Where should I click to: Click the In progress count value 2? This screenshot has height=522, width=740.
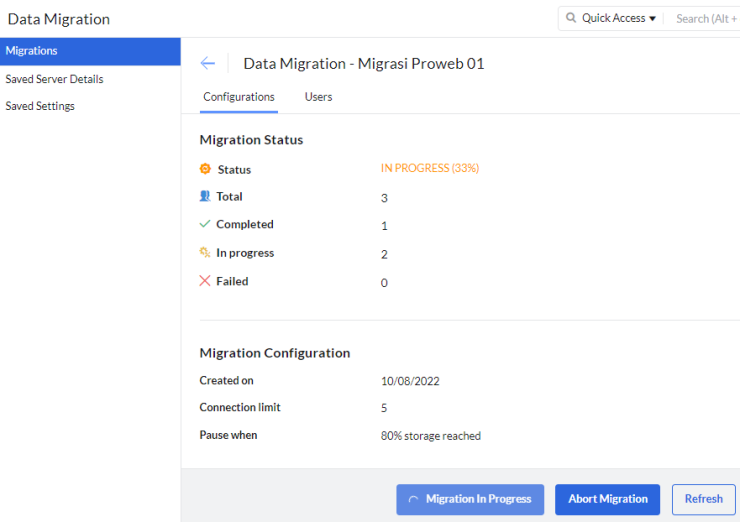(x=384, y=254)
